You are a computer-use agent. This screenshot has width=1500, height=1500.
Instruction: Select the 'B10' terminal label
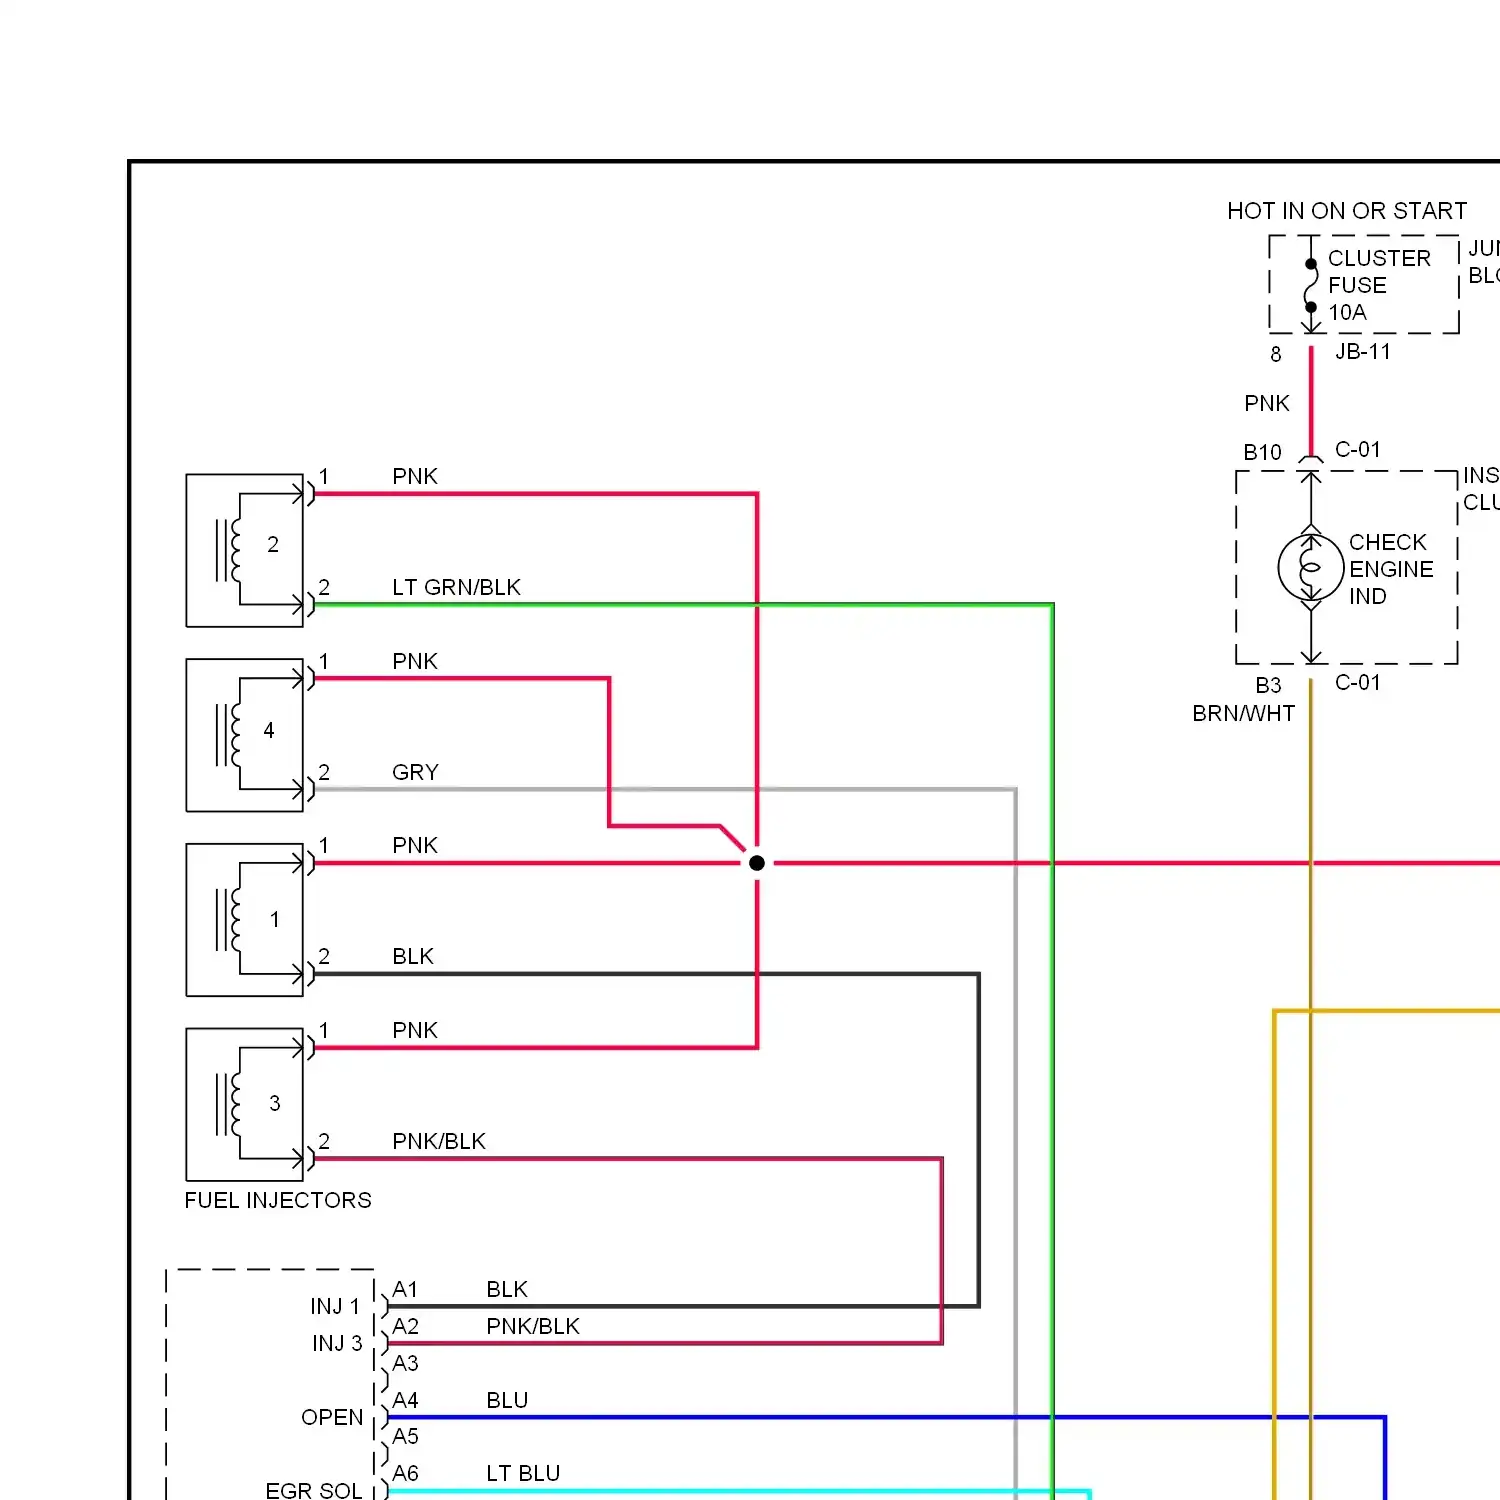(1262, 452)
